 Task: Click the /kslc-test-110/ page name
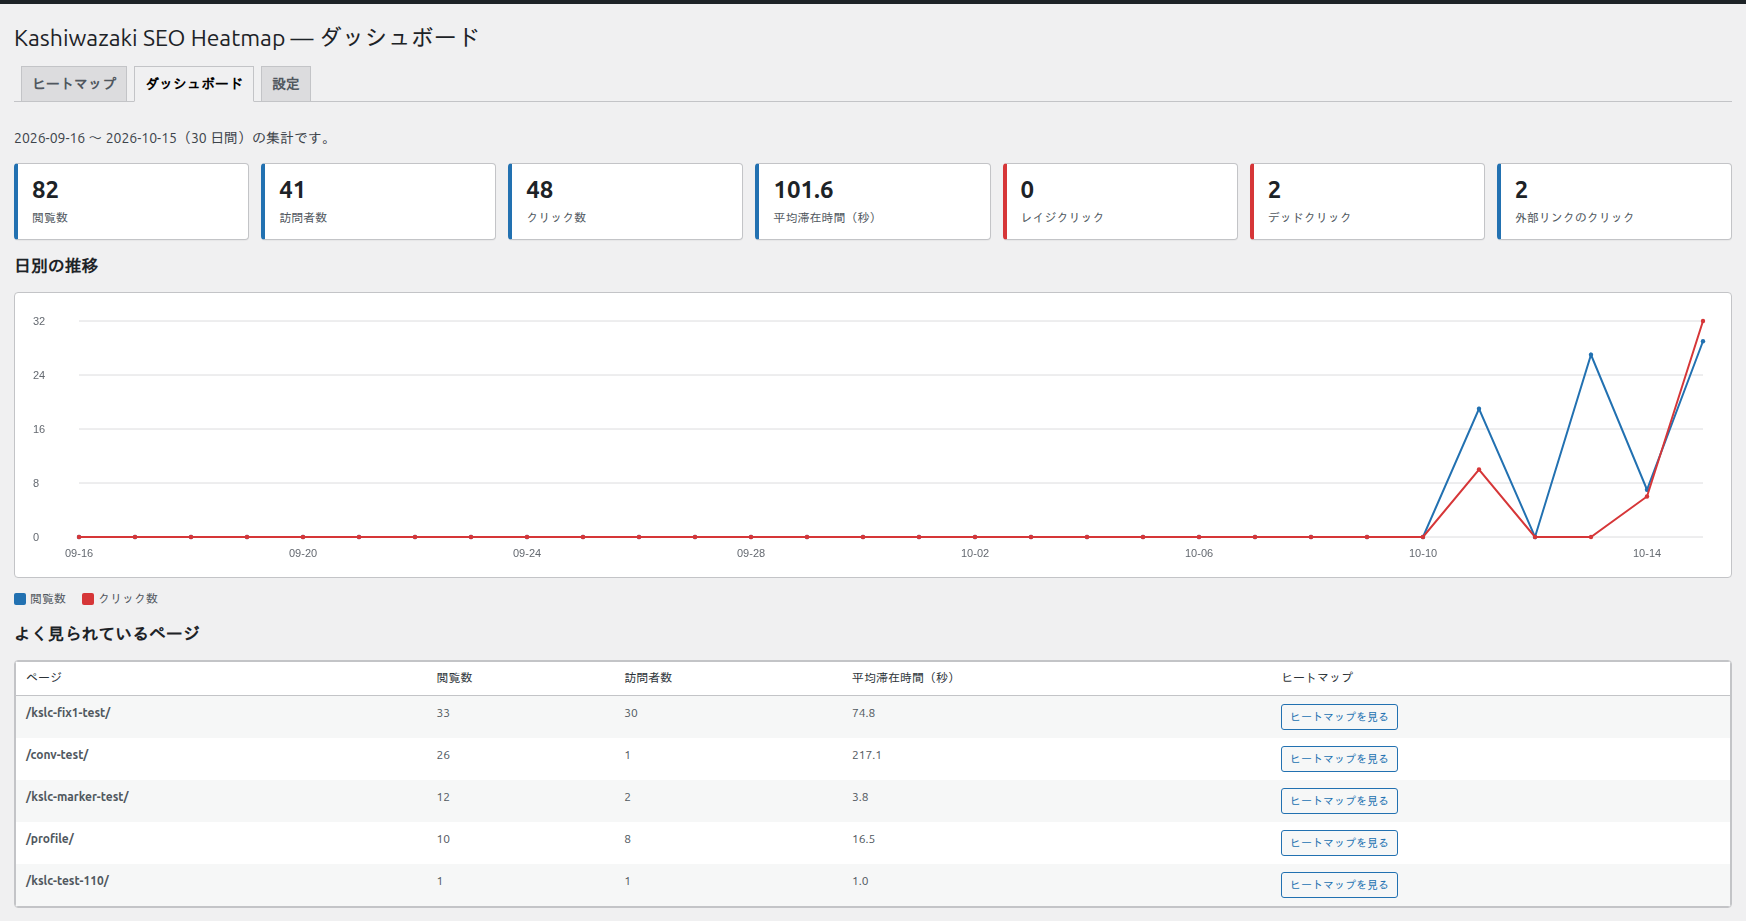pos(67,881)
